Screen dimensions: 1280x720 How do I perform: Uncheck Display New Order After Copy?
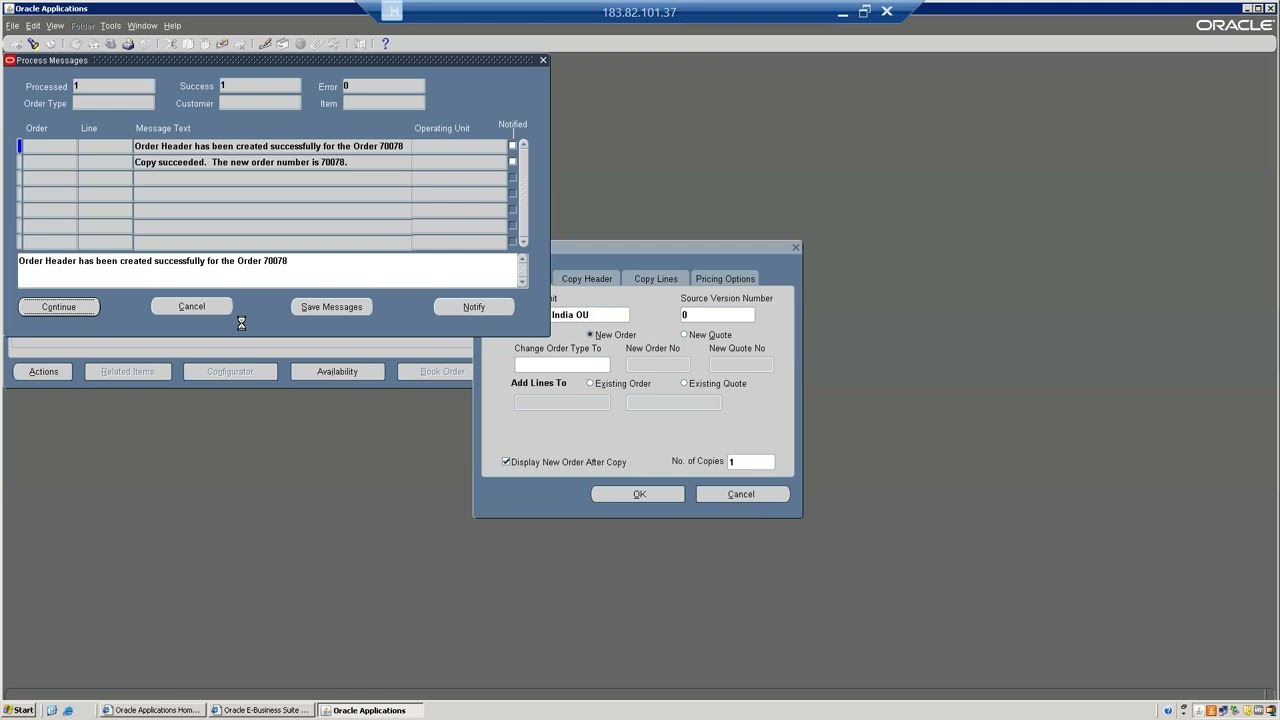506,462
